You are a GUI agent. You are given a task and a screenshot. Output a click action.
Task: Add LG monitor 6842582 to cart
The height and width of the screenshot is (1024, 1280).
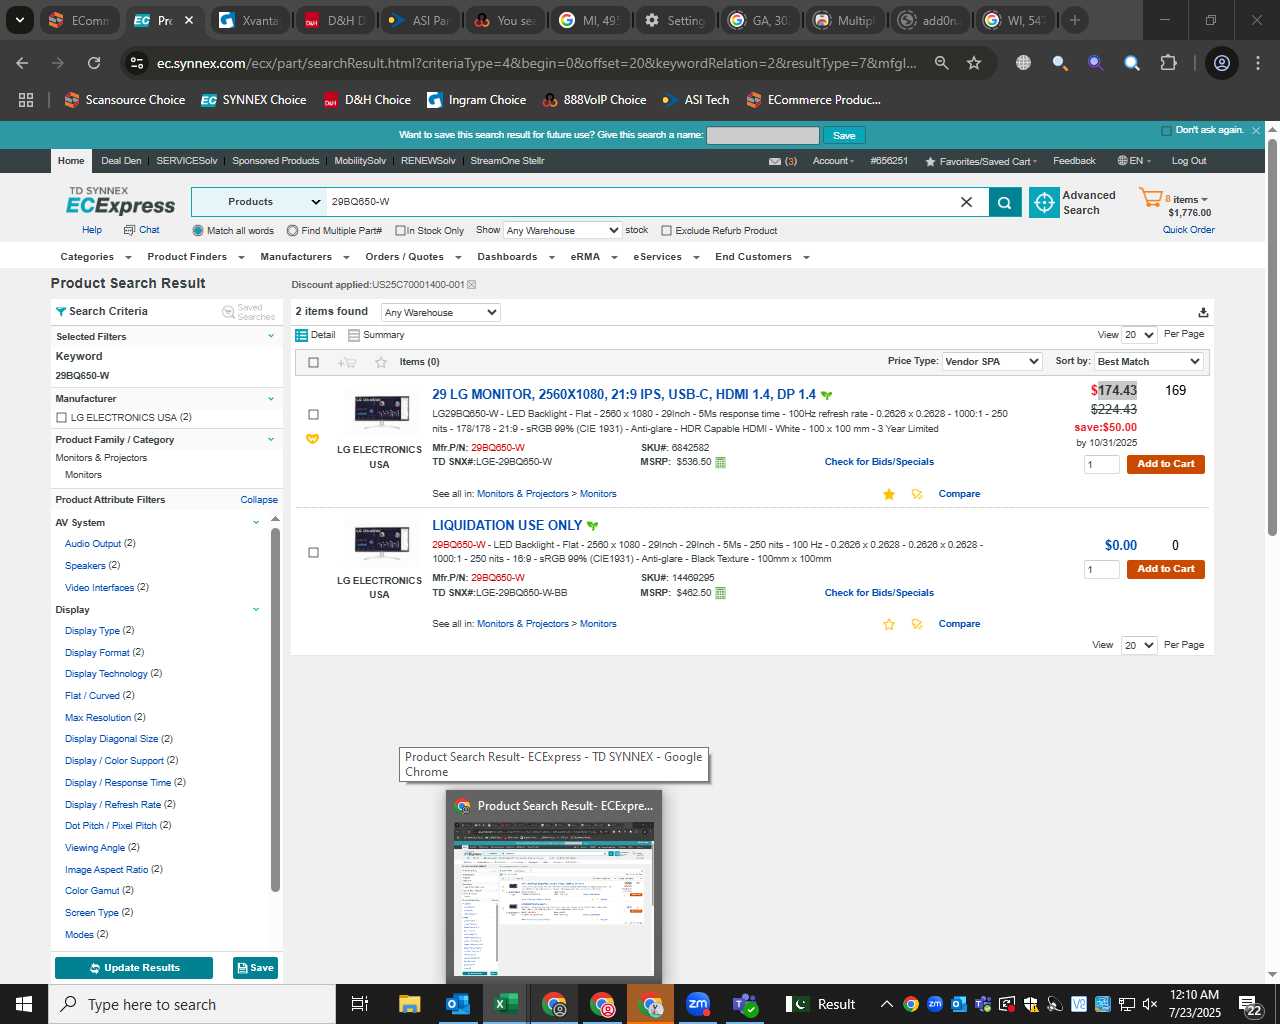tap(1166, 464)
